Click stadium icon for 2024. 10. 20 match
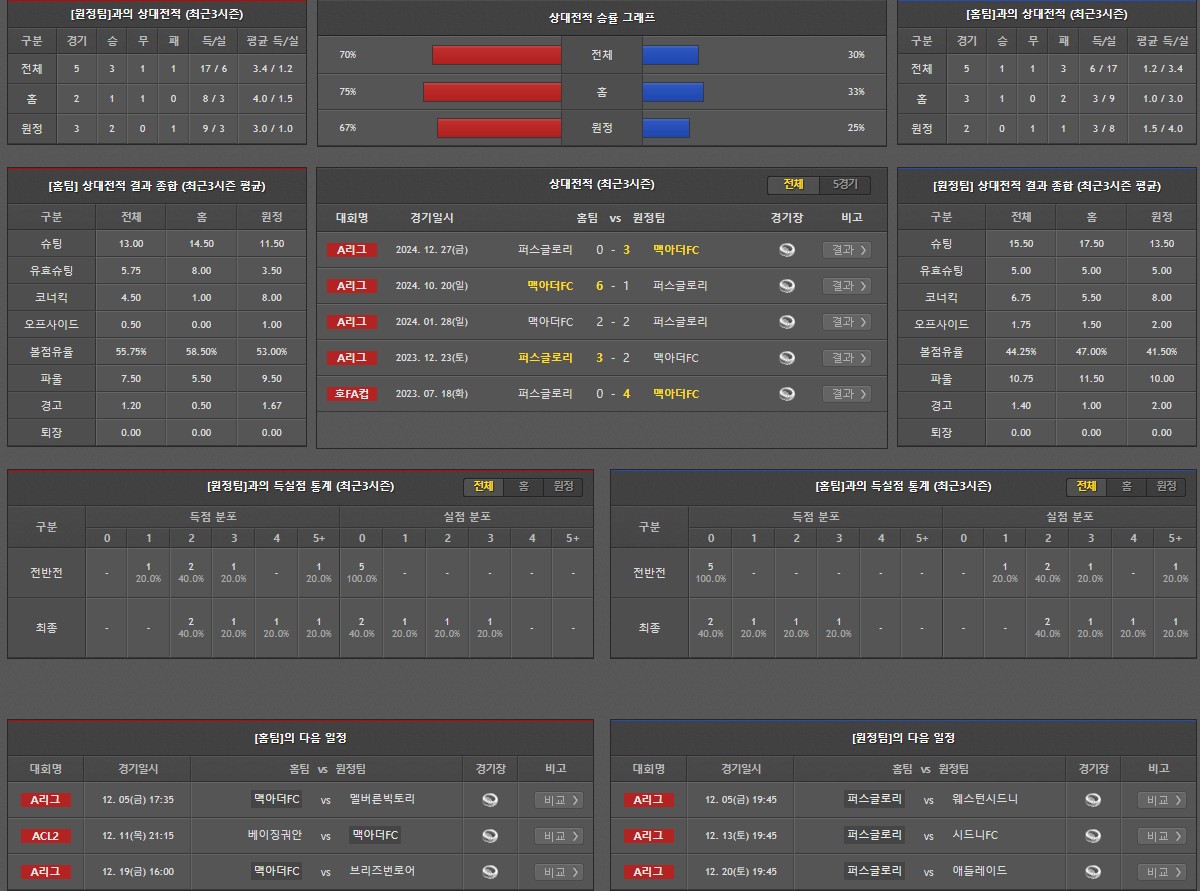 pos(787,286)
